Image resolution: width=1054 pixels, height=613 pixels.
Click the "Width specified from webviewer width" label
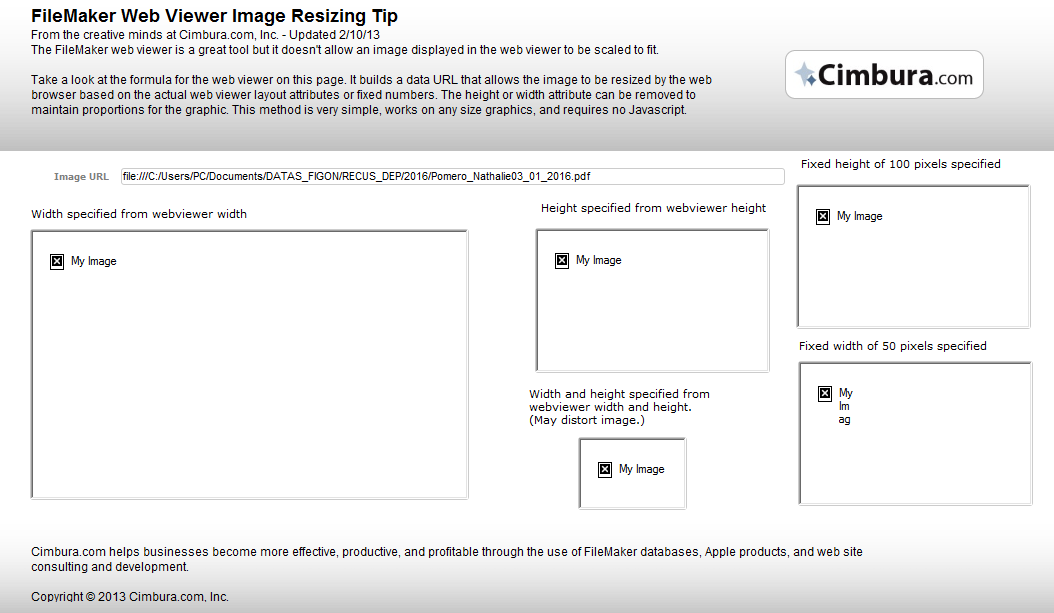[x=139, y=214]
